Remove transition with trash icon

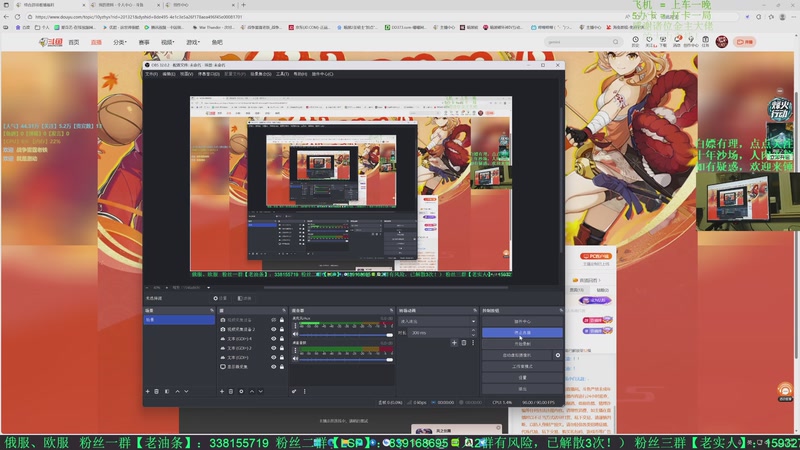464,343
